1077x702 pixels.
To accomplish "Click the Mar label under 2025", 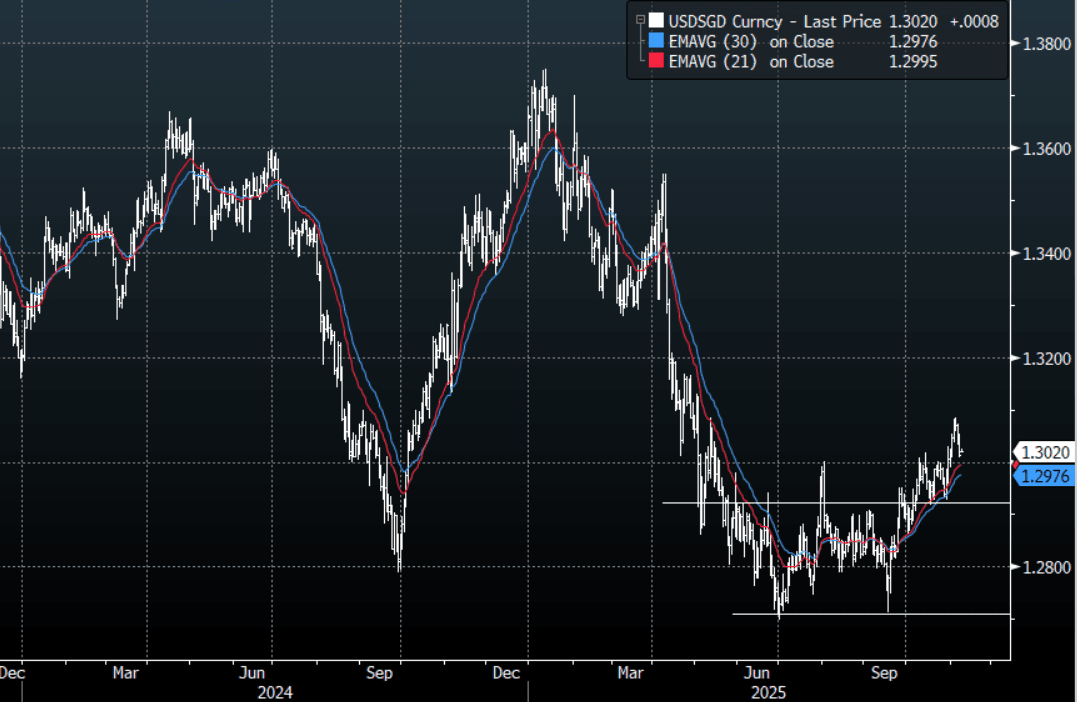I will (630, 673).
